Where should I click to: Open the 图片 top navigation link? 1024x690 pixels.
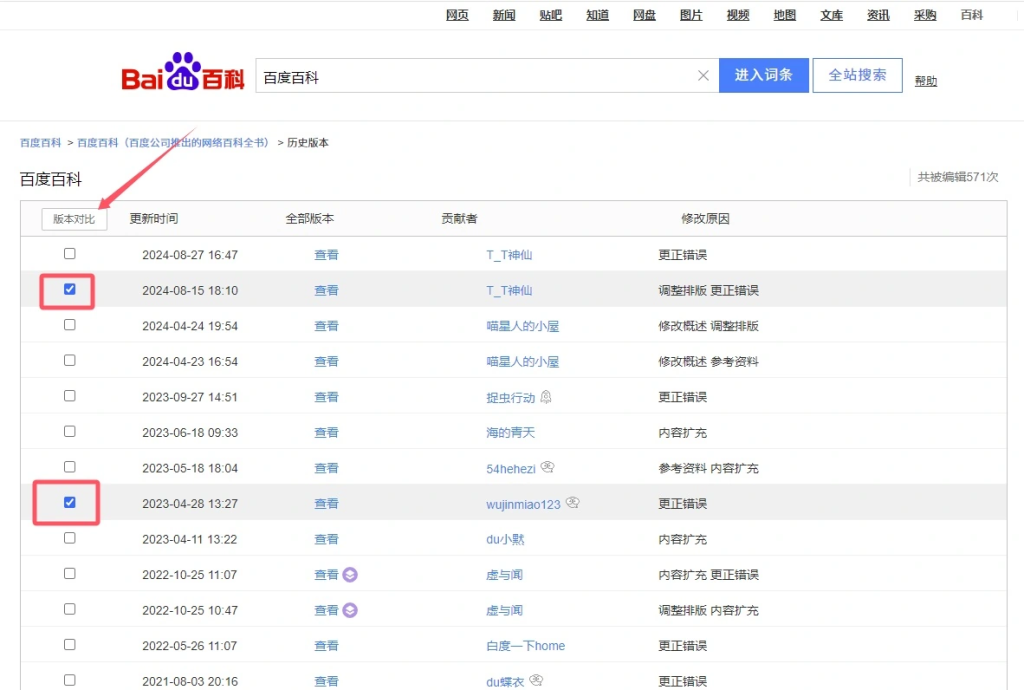[691, 15]
